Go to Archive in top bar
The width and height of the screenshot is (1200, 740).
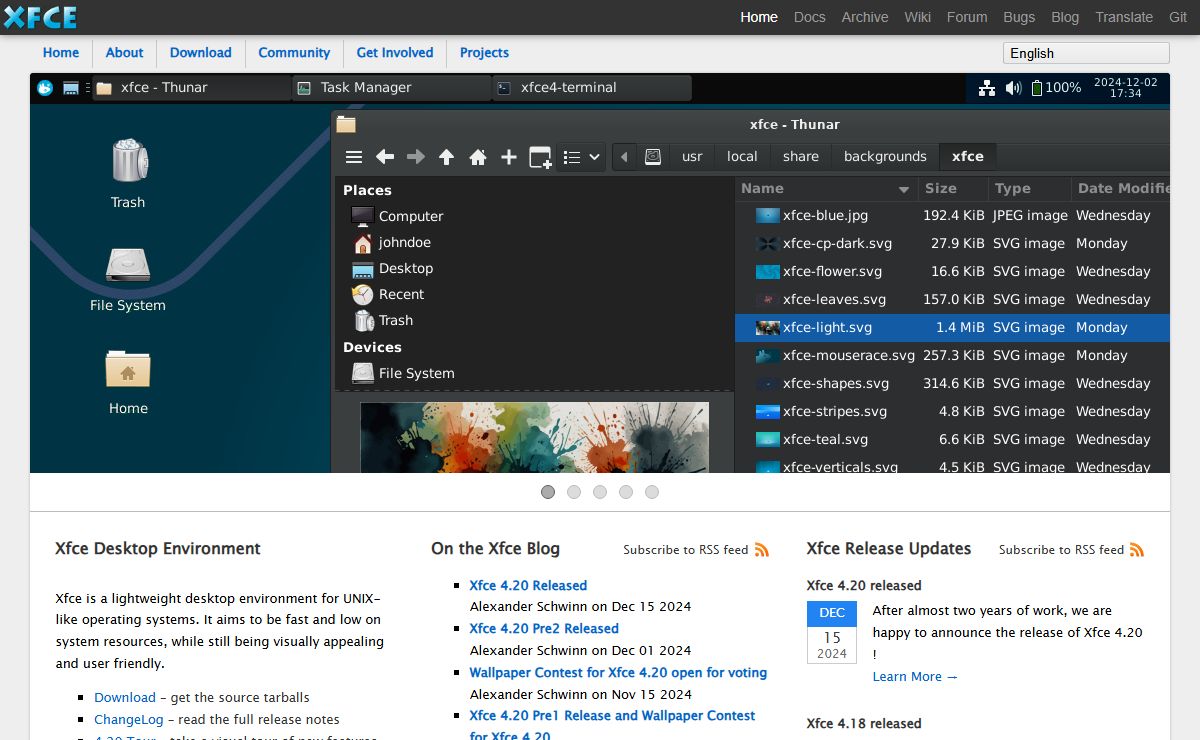[865, 17]
